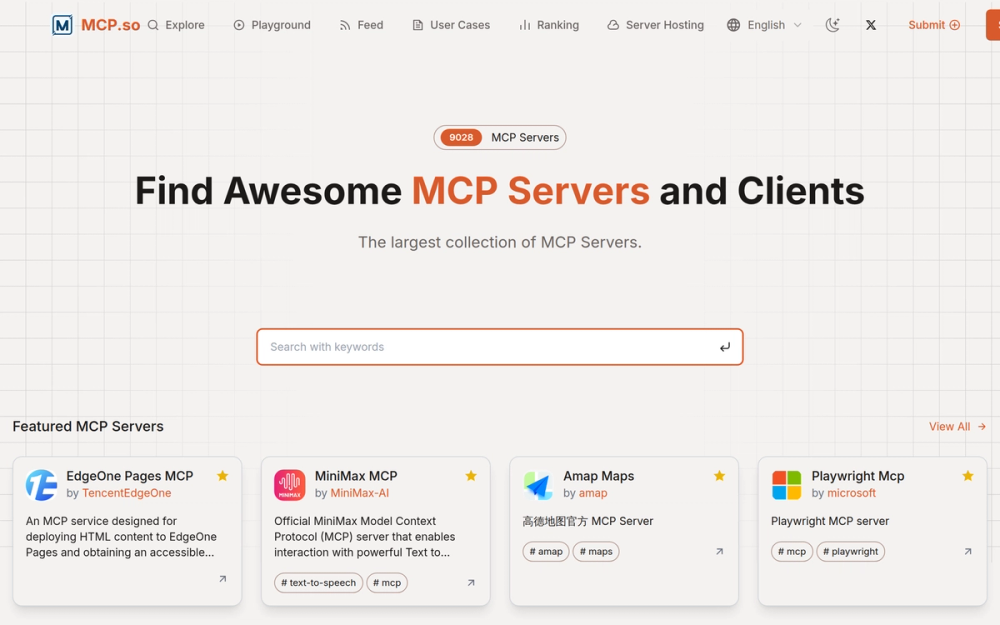Viewport: 1000px width, 625px height.
Task: Click the 9028 MCP Servers badge
Action: click(x=499, y=137)
